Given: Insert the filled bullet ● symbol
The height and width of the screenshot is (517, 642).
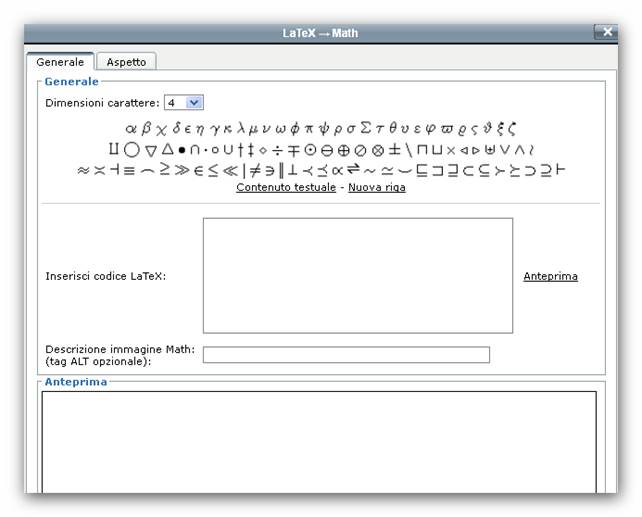Looking at the screenshot, I should [182, 150].
